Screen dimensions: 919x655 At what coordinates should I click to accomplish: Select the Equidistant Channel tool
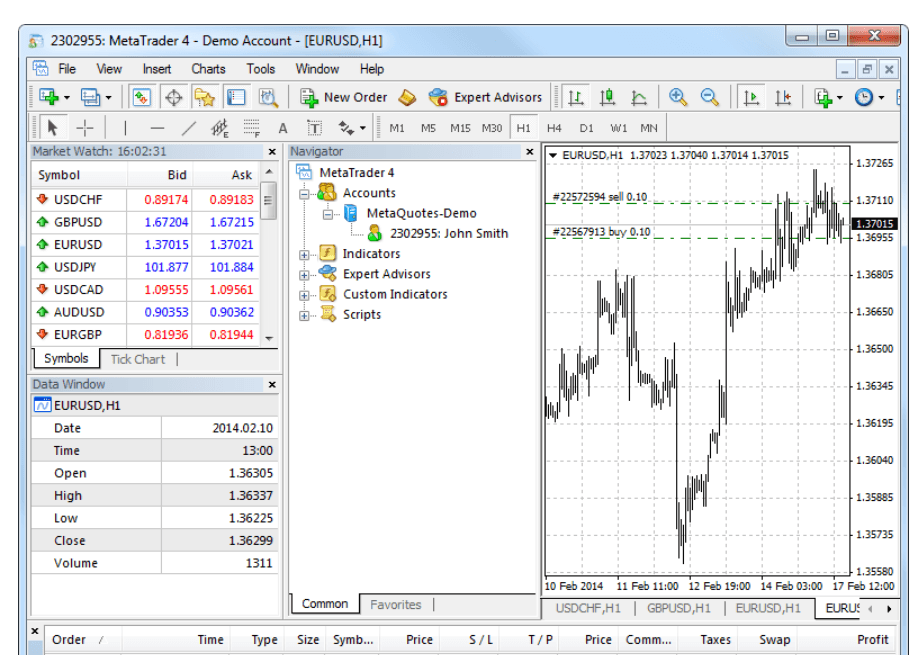pyautogui.click(x=220, y=128)
